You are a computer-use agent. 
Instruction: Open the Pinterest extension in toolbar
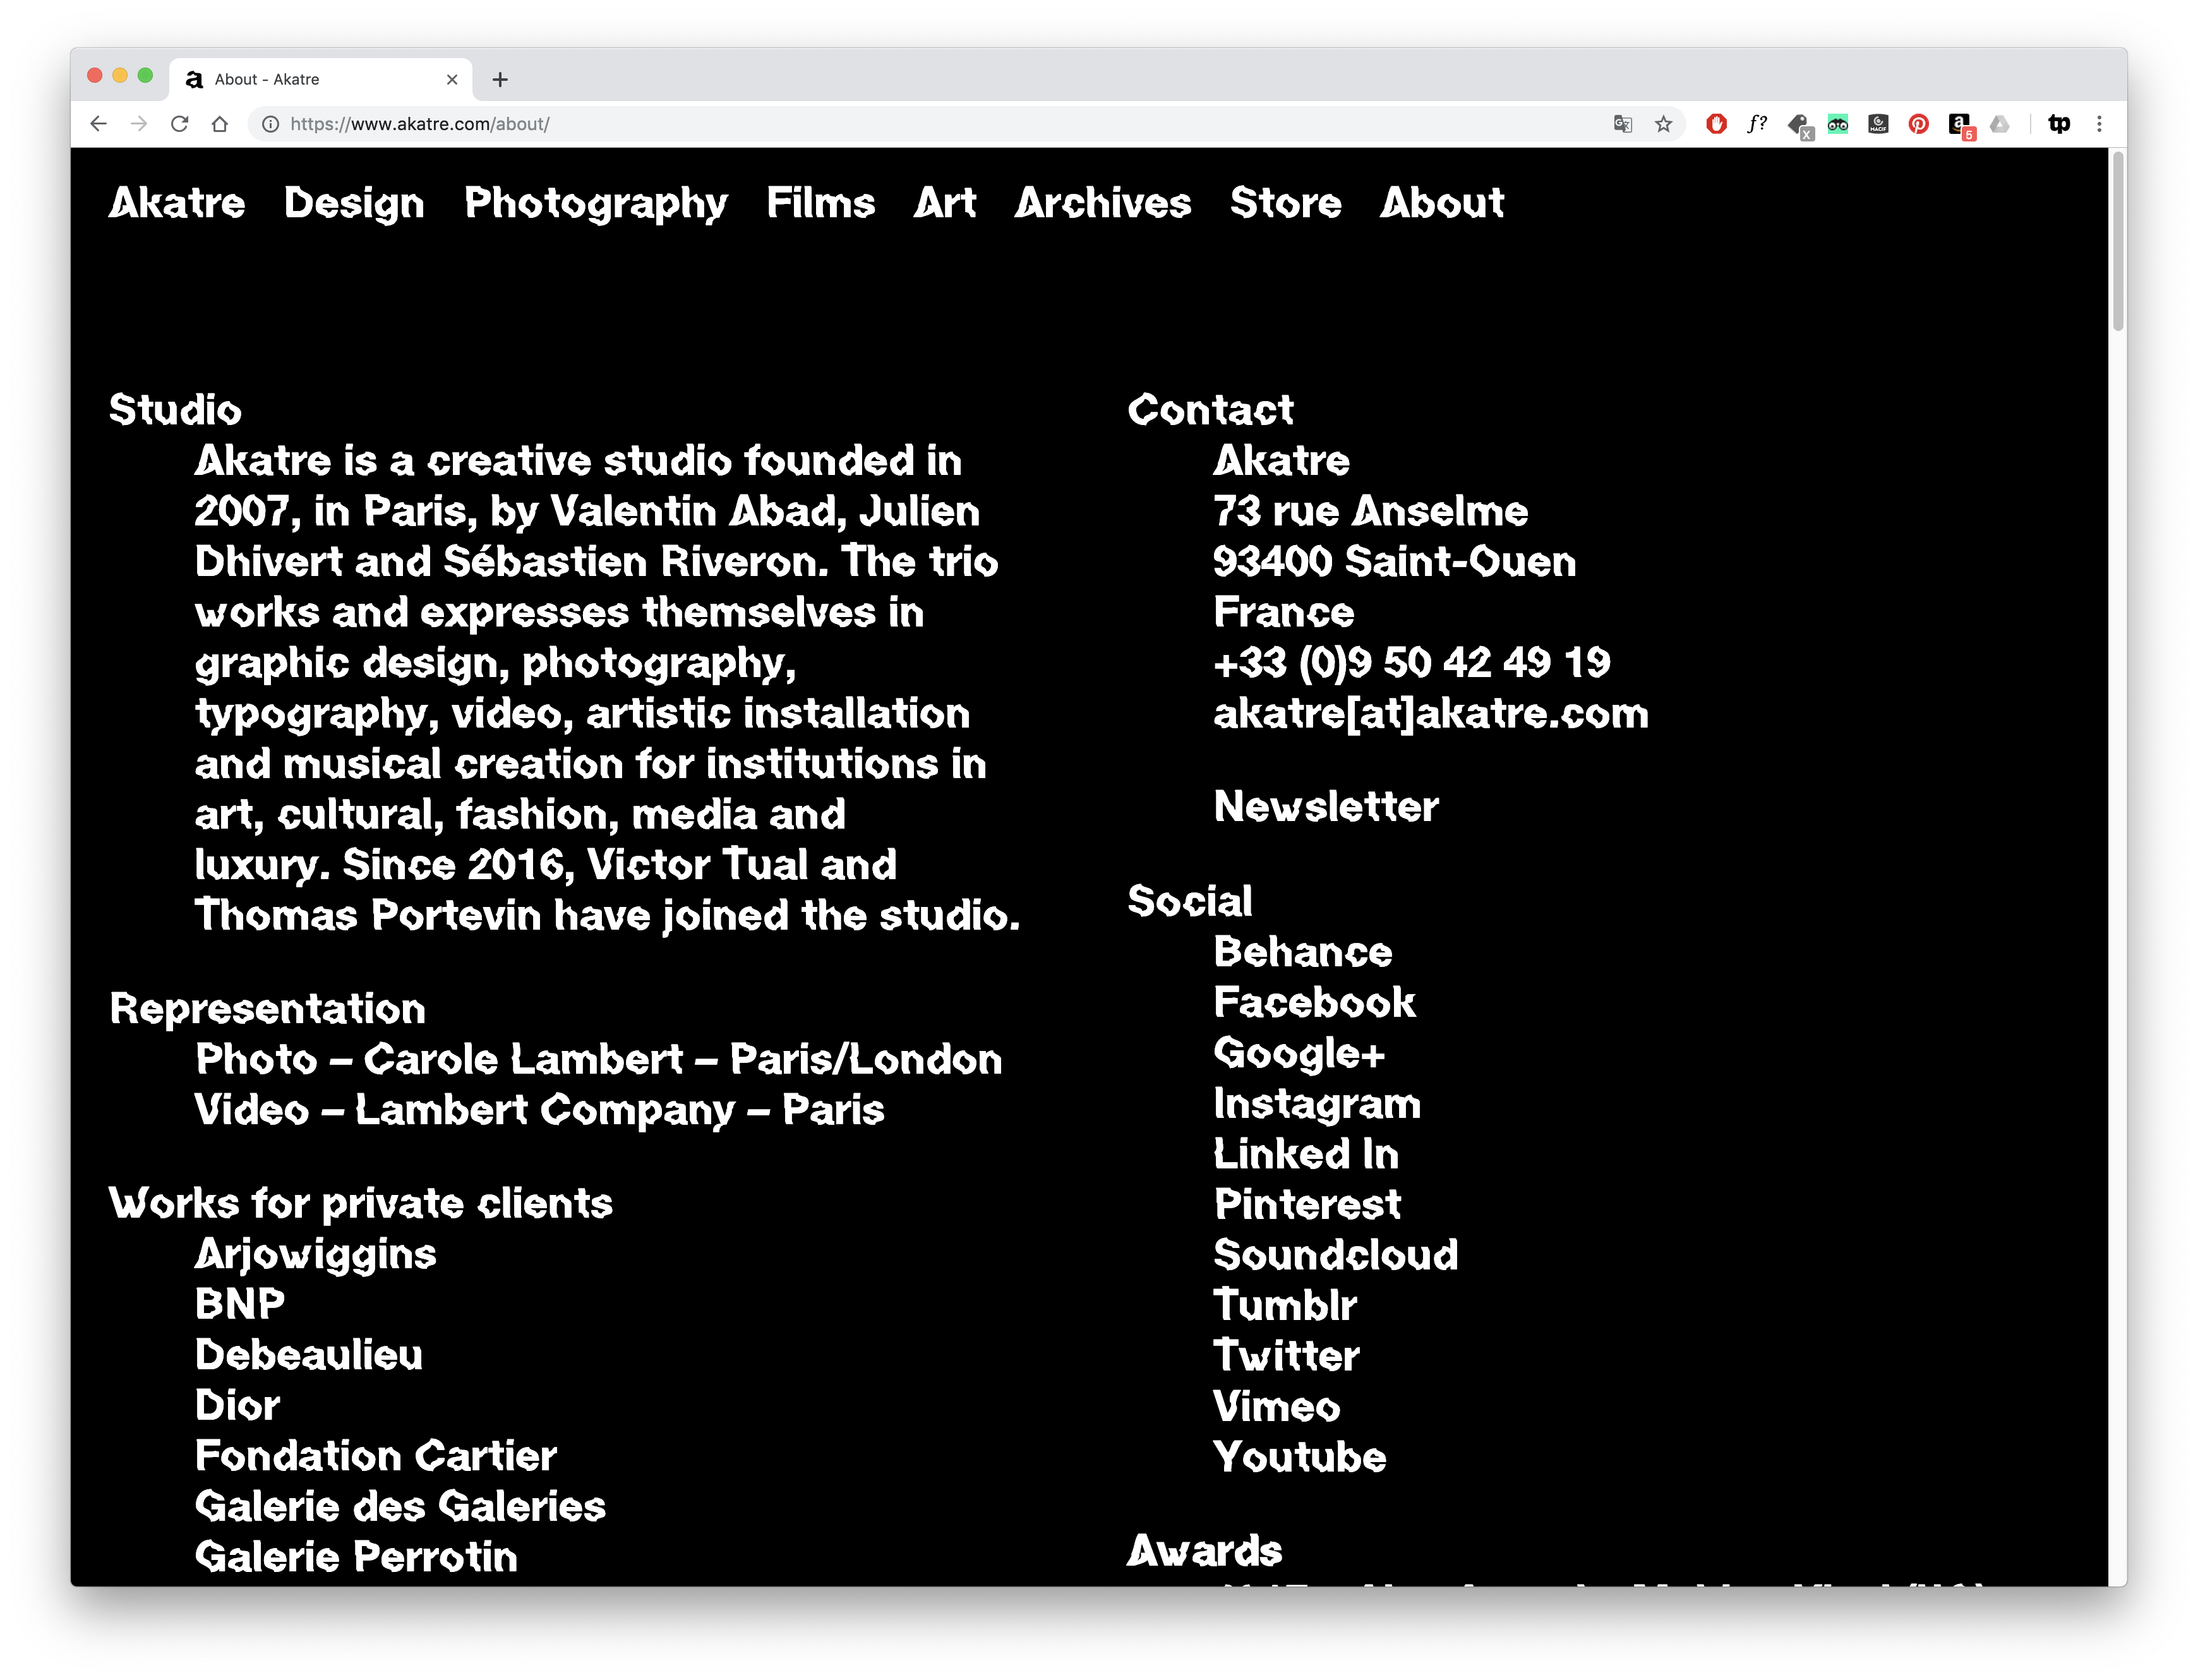[x=1918, y=124]
